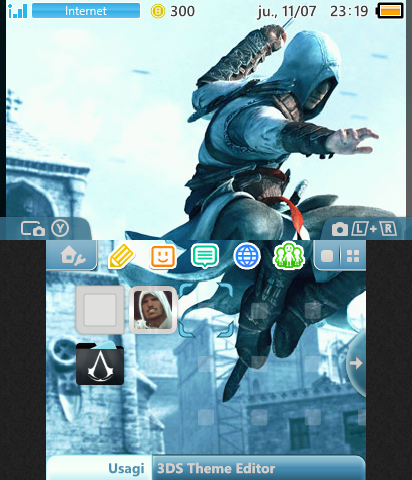Click the signal strength indicator

18,11
